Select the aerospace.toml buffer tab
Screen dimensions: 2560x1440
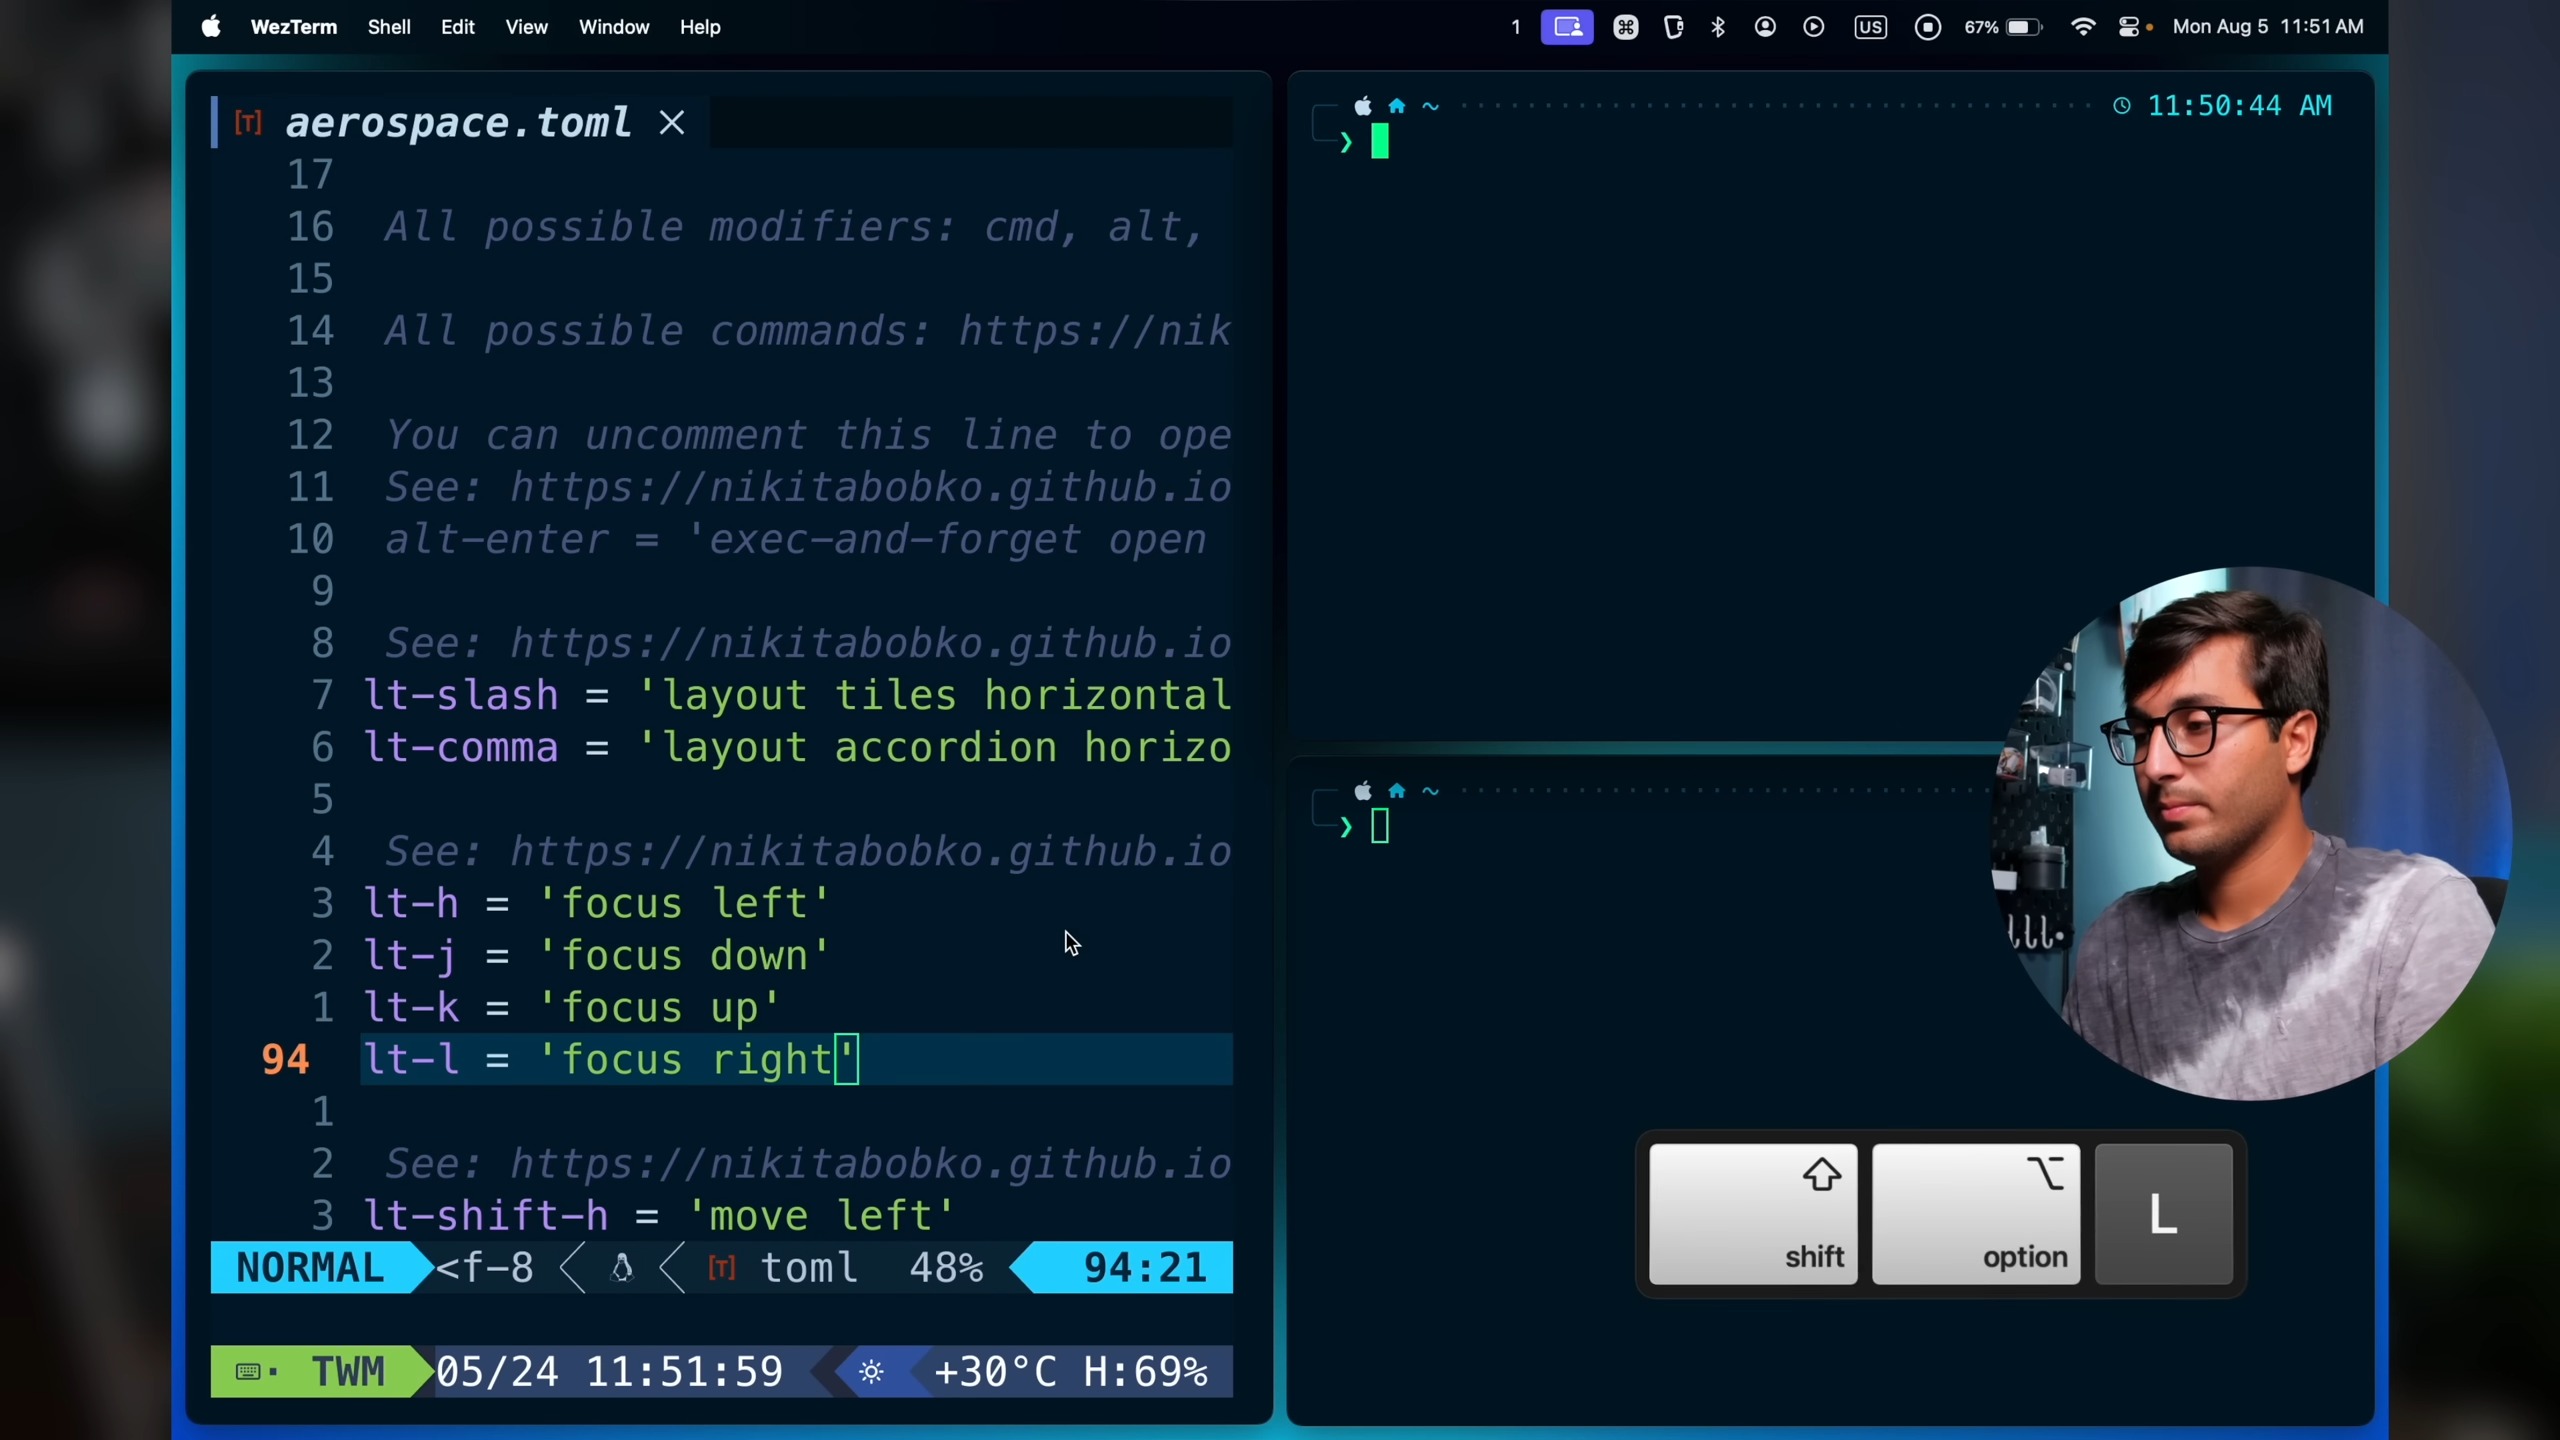(x=457, y=123)
